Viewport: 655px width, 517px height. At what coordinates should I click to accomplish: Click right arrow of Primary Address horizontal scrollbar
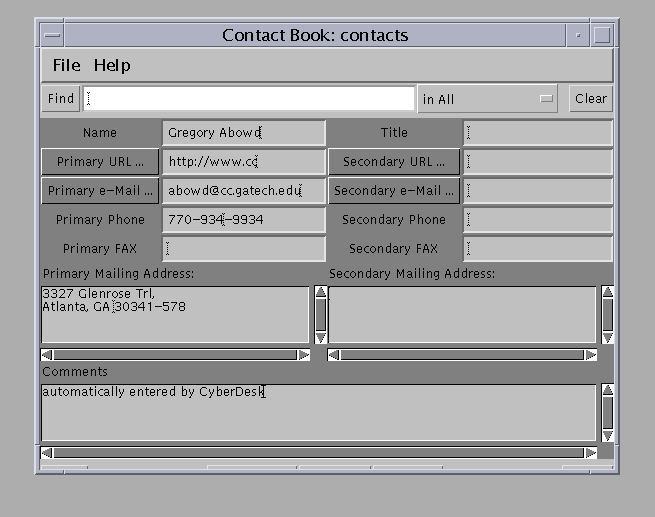tap(304, 355)
